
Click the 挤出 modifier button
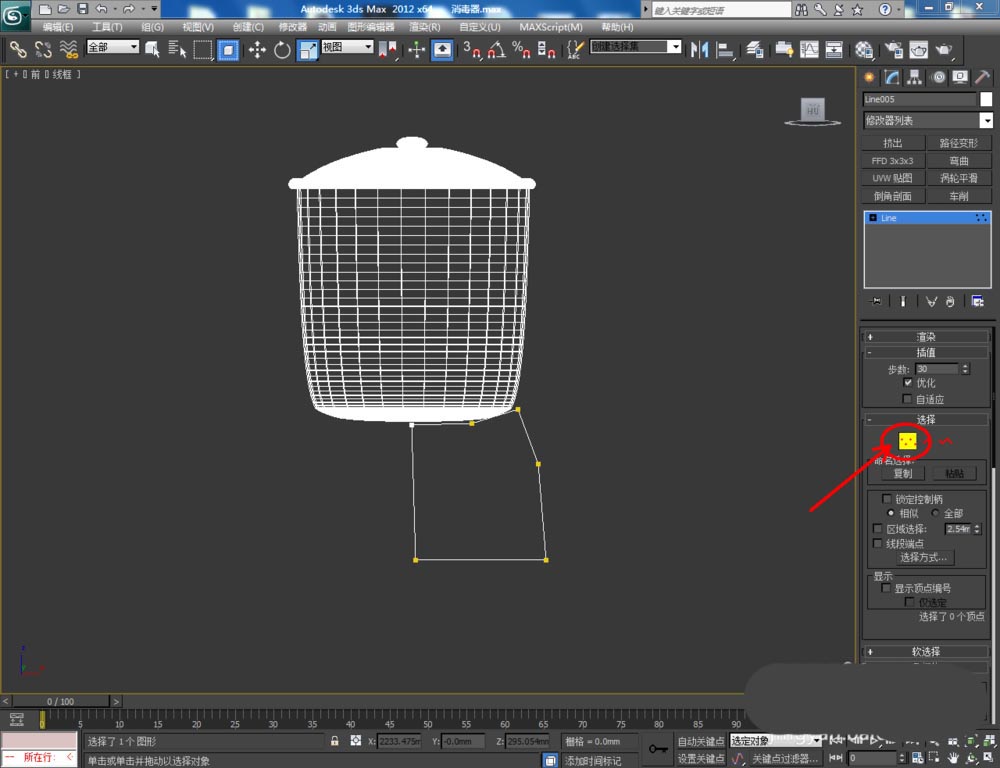tap(892, 143)
